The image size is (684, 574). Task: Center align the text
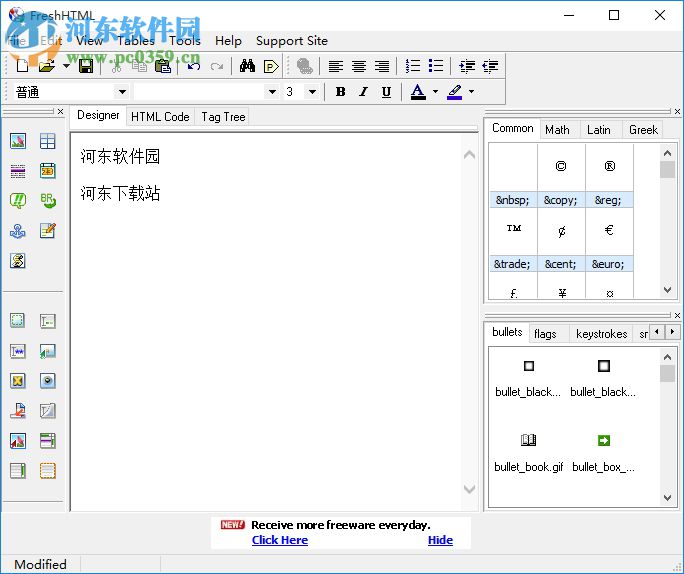click(x=359, y=66)
